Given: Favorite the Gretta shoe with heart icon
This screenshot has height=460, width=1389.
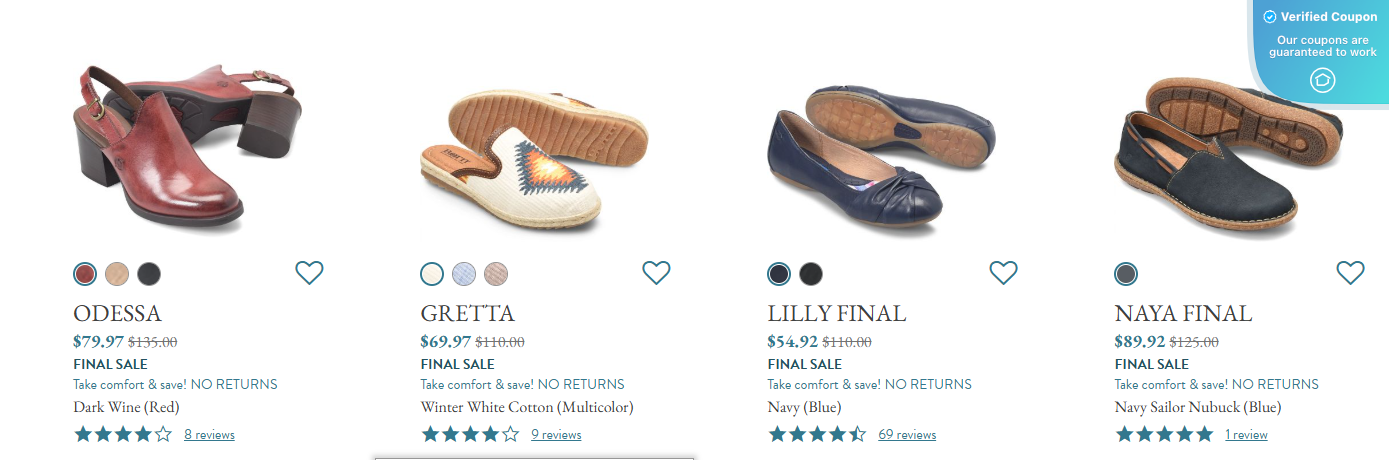Looking at the screenshot, I should (x=656, y=272).
